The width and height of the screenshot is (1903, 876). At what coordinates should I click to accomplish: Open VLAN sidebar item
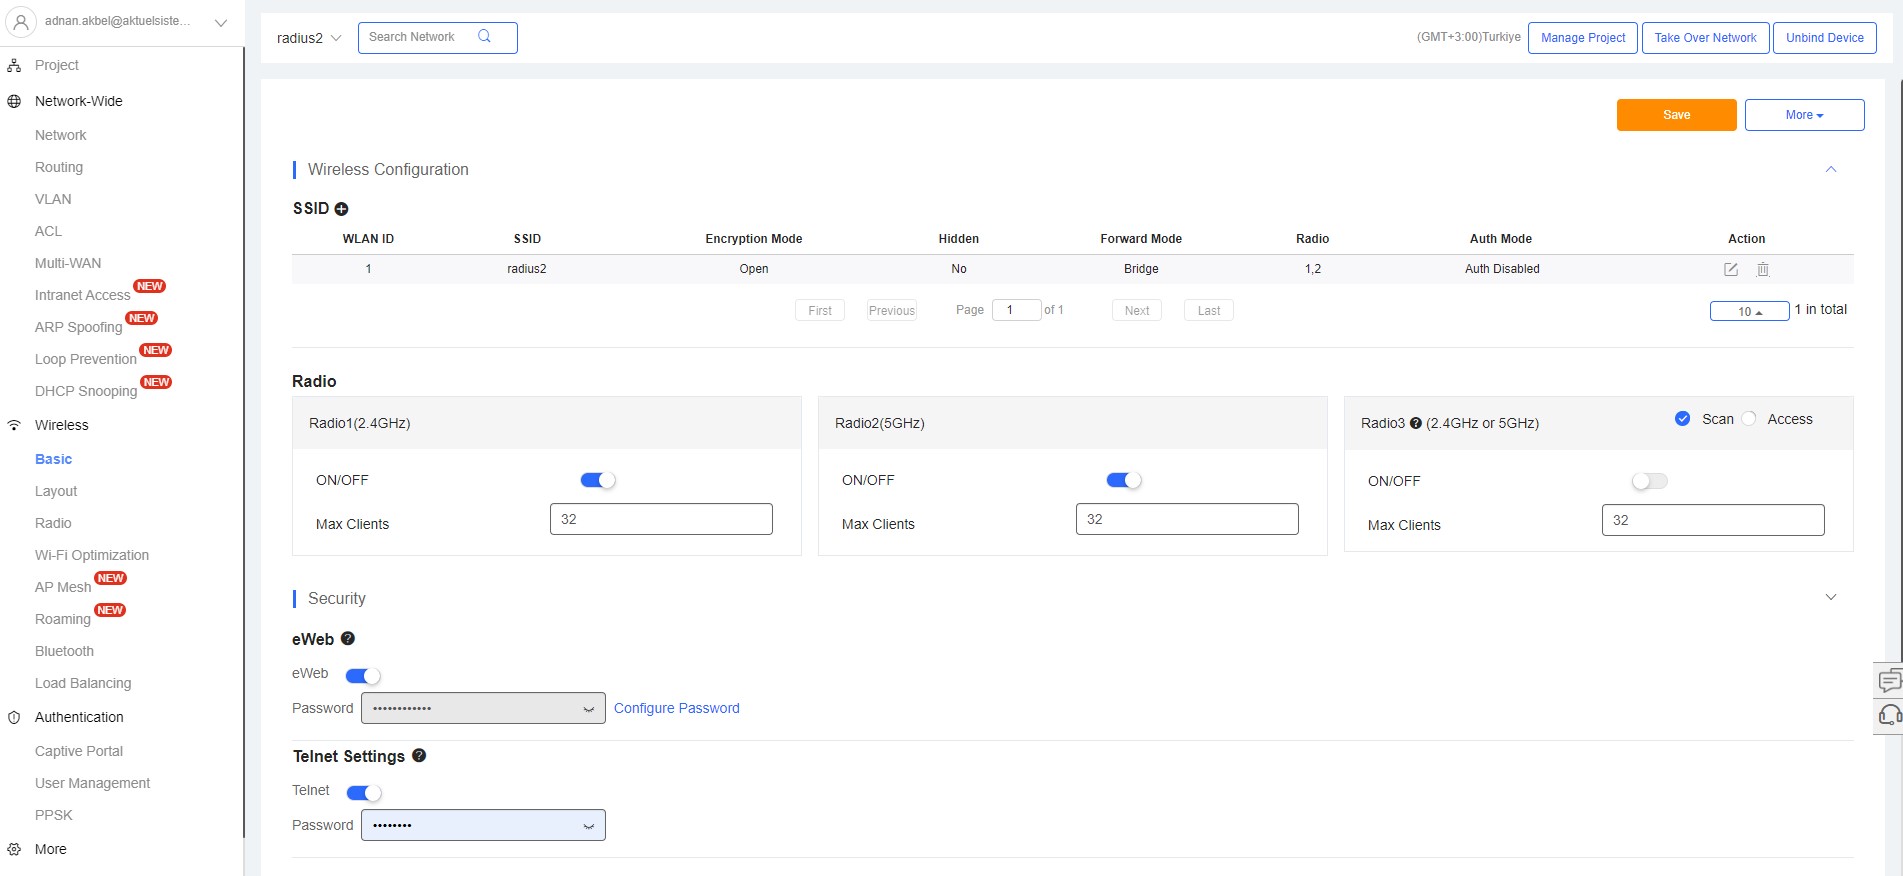[x=53, y=199]
